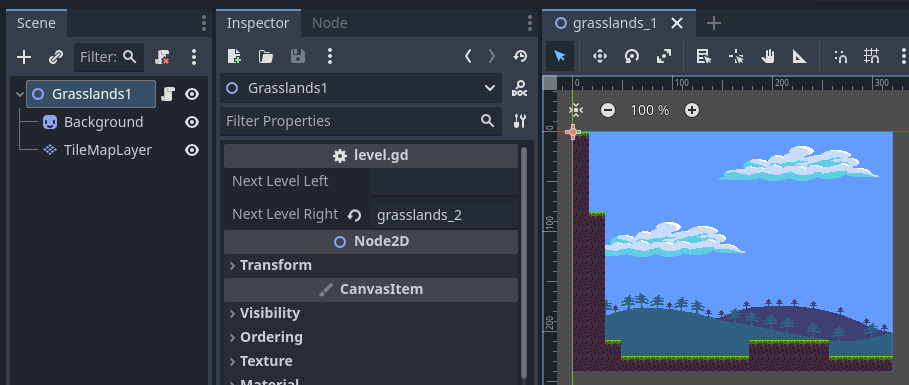Activate the Move mode tool
The image size is (909, 385).
599,56
